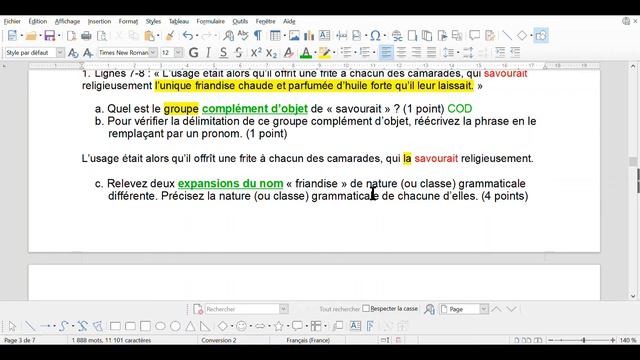Expand the numbered list options arrow

click(x=374, y=53)
